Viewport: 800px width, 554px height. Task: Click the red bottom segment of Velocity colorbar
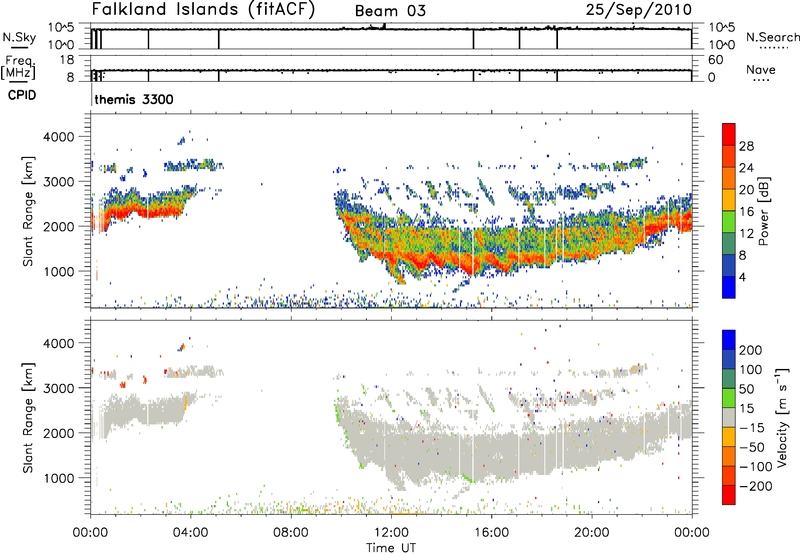pos(729,495)
